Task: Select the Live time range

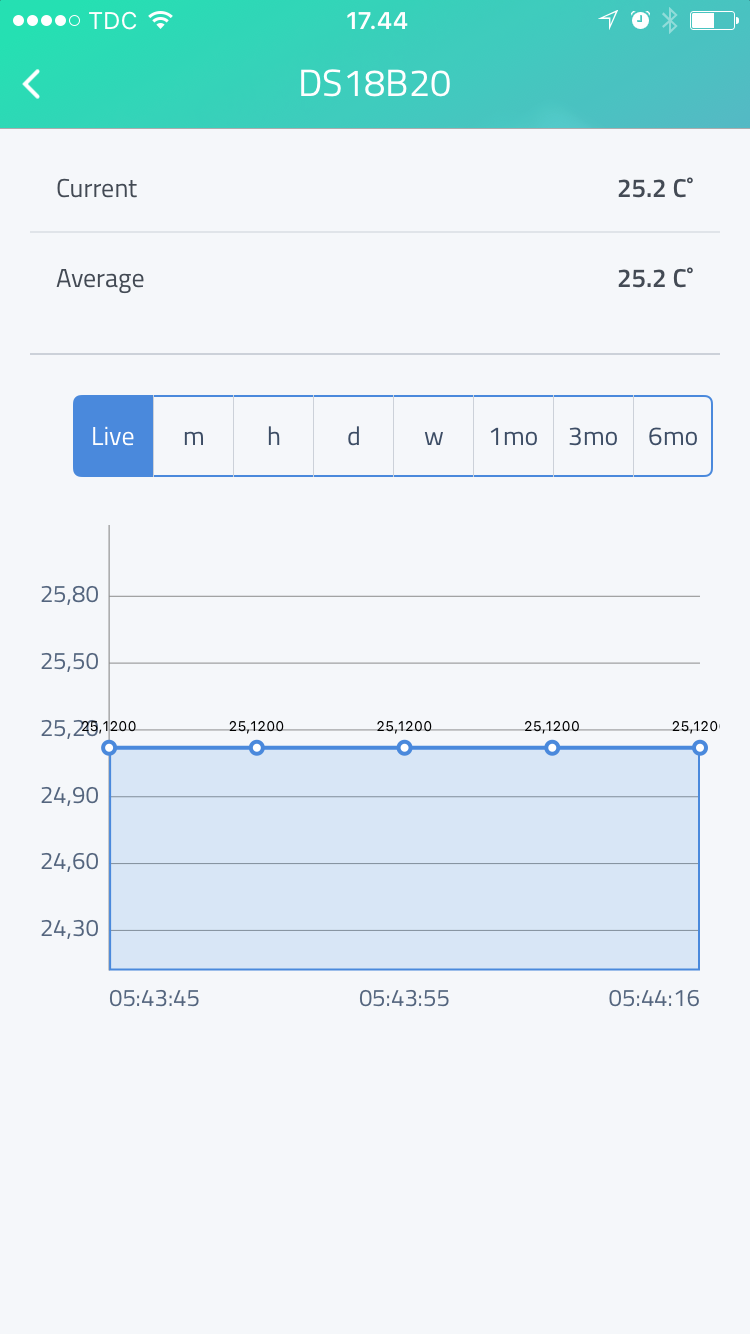Action: tap(113, 436)
